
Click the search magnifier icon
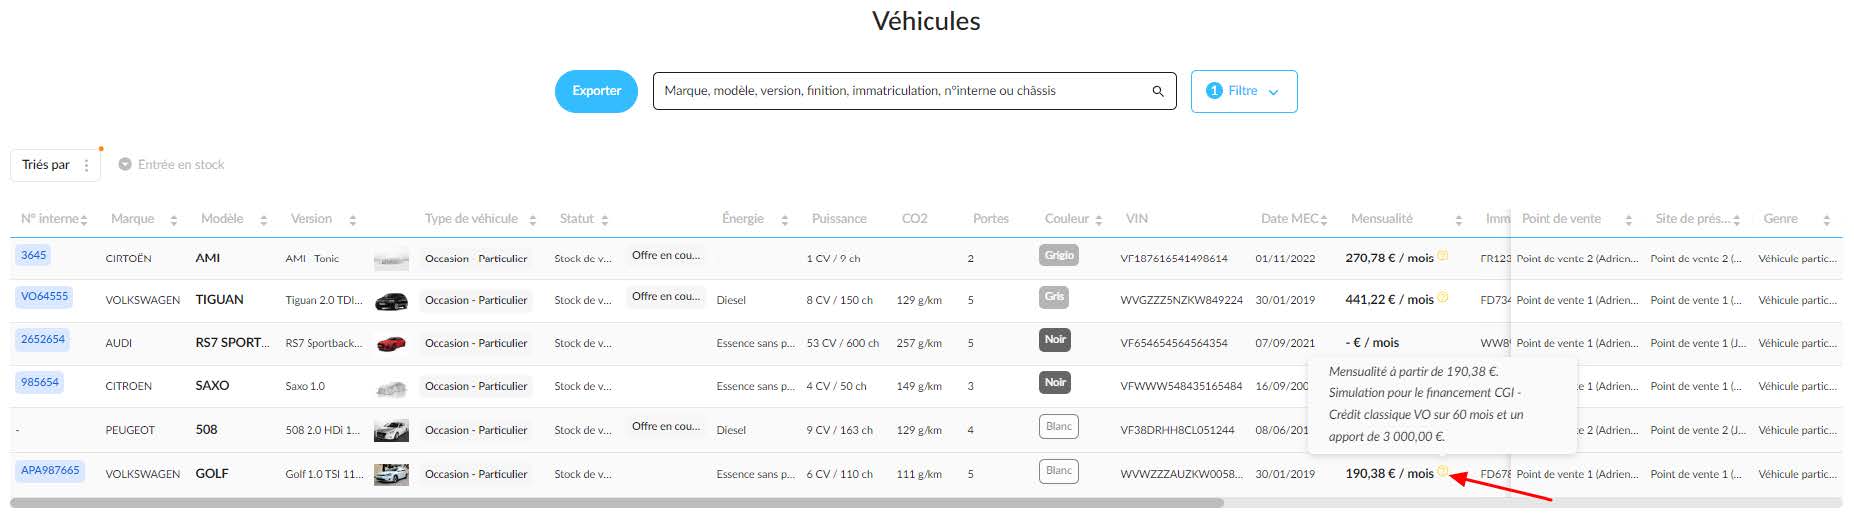tap(1158, 91)
